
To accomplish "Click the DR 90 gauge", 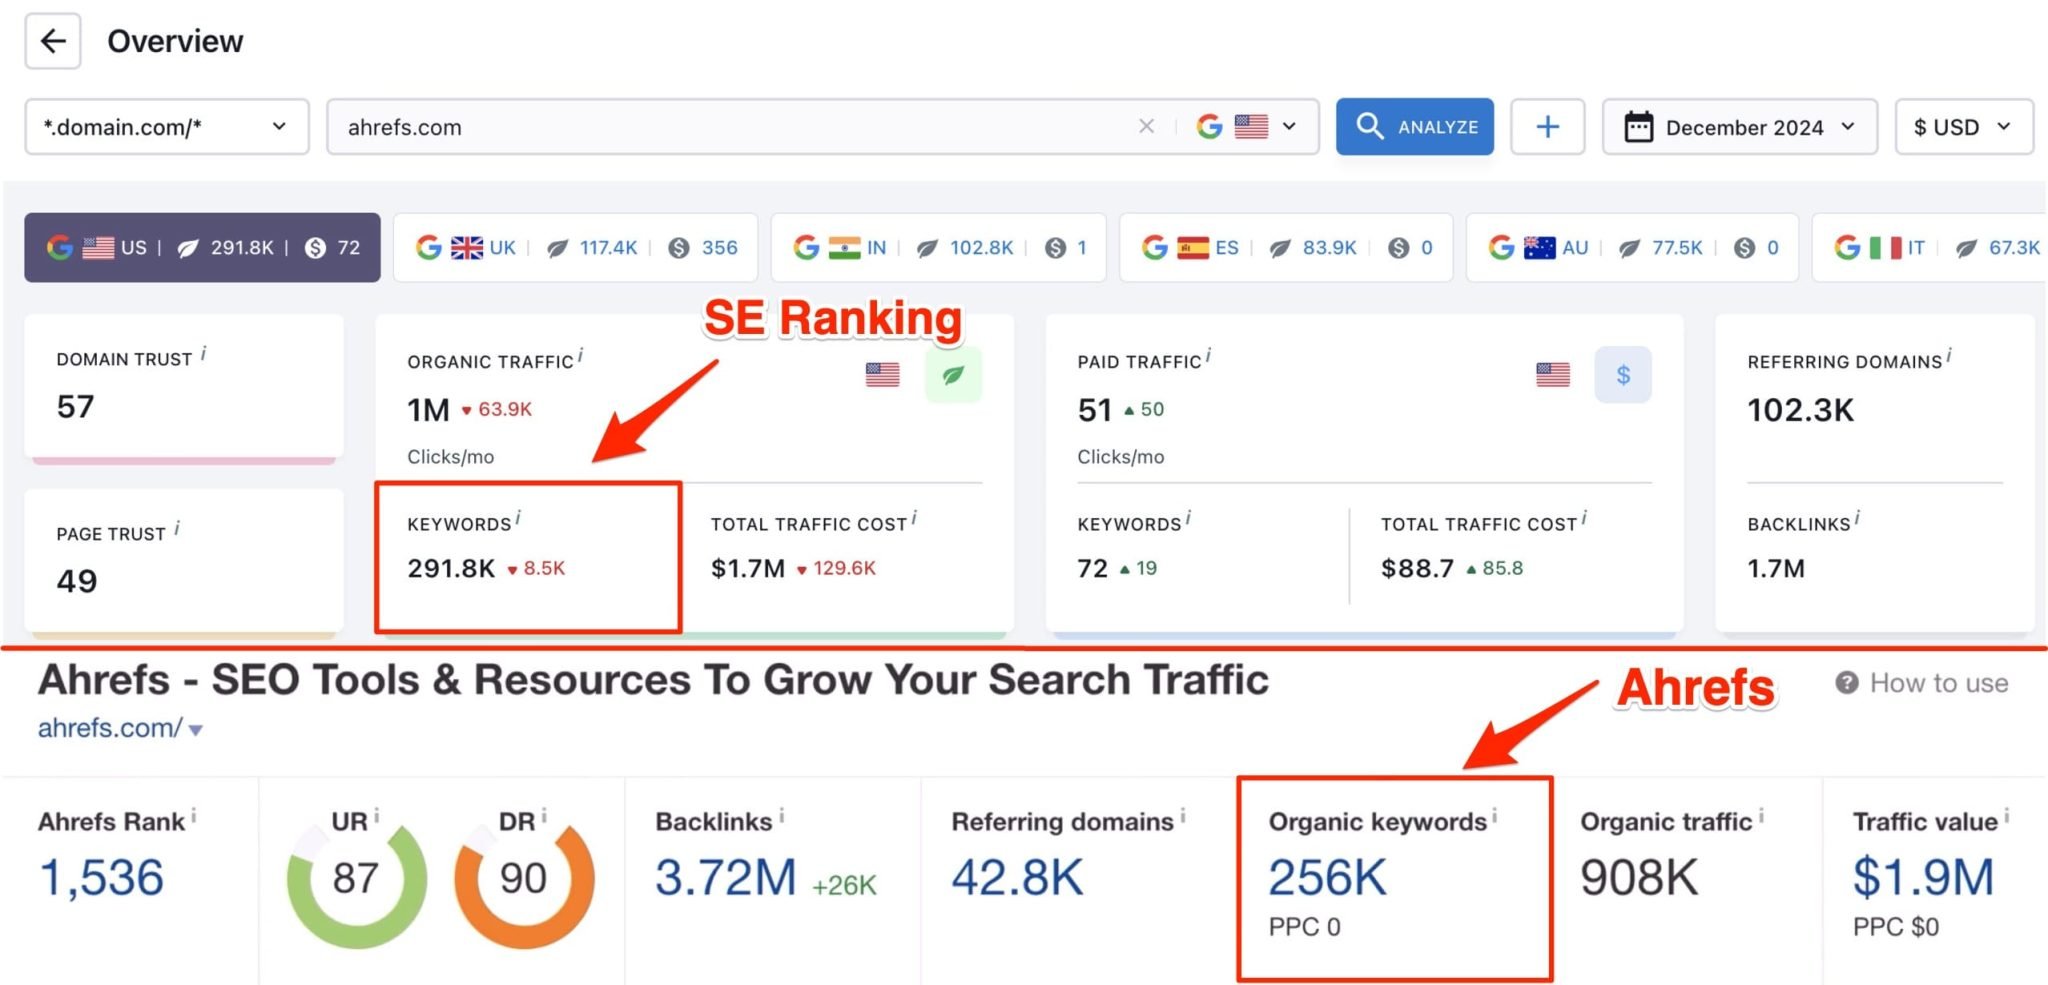I will (524, 880).
